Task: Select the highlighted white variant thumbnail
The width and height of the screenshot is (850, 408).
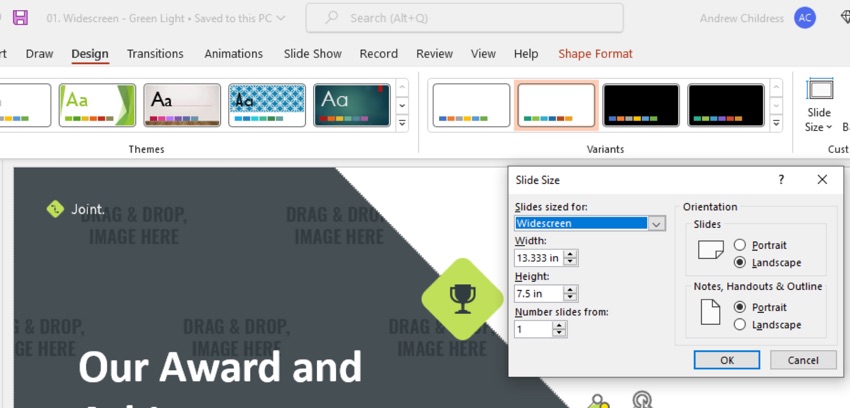Action: coord(556,105)
